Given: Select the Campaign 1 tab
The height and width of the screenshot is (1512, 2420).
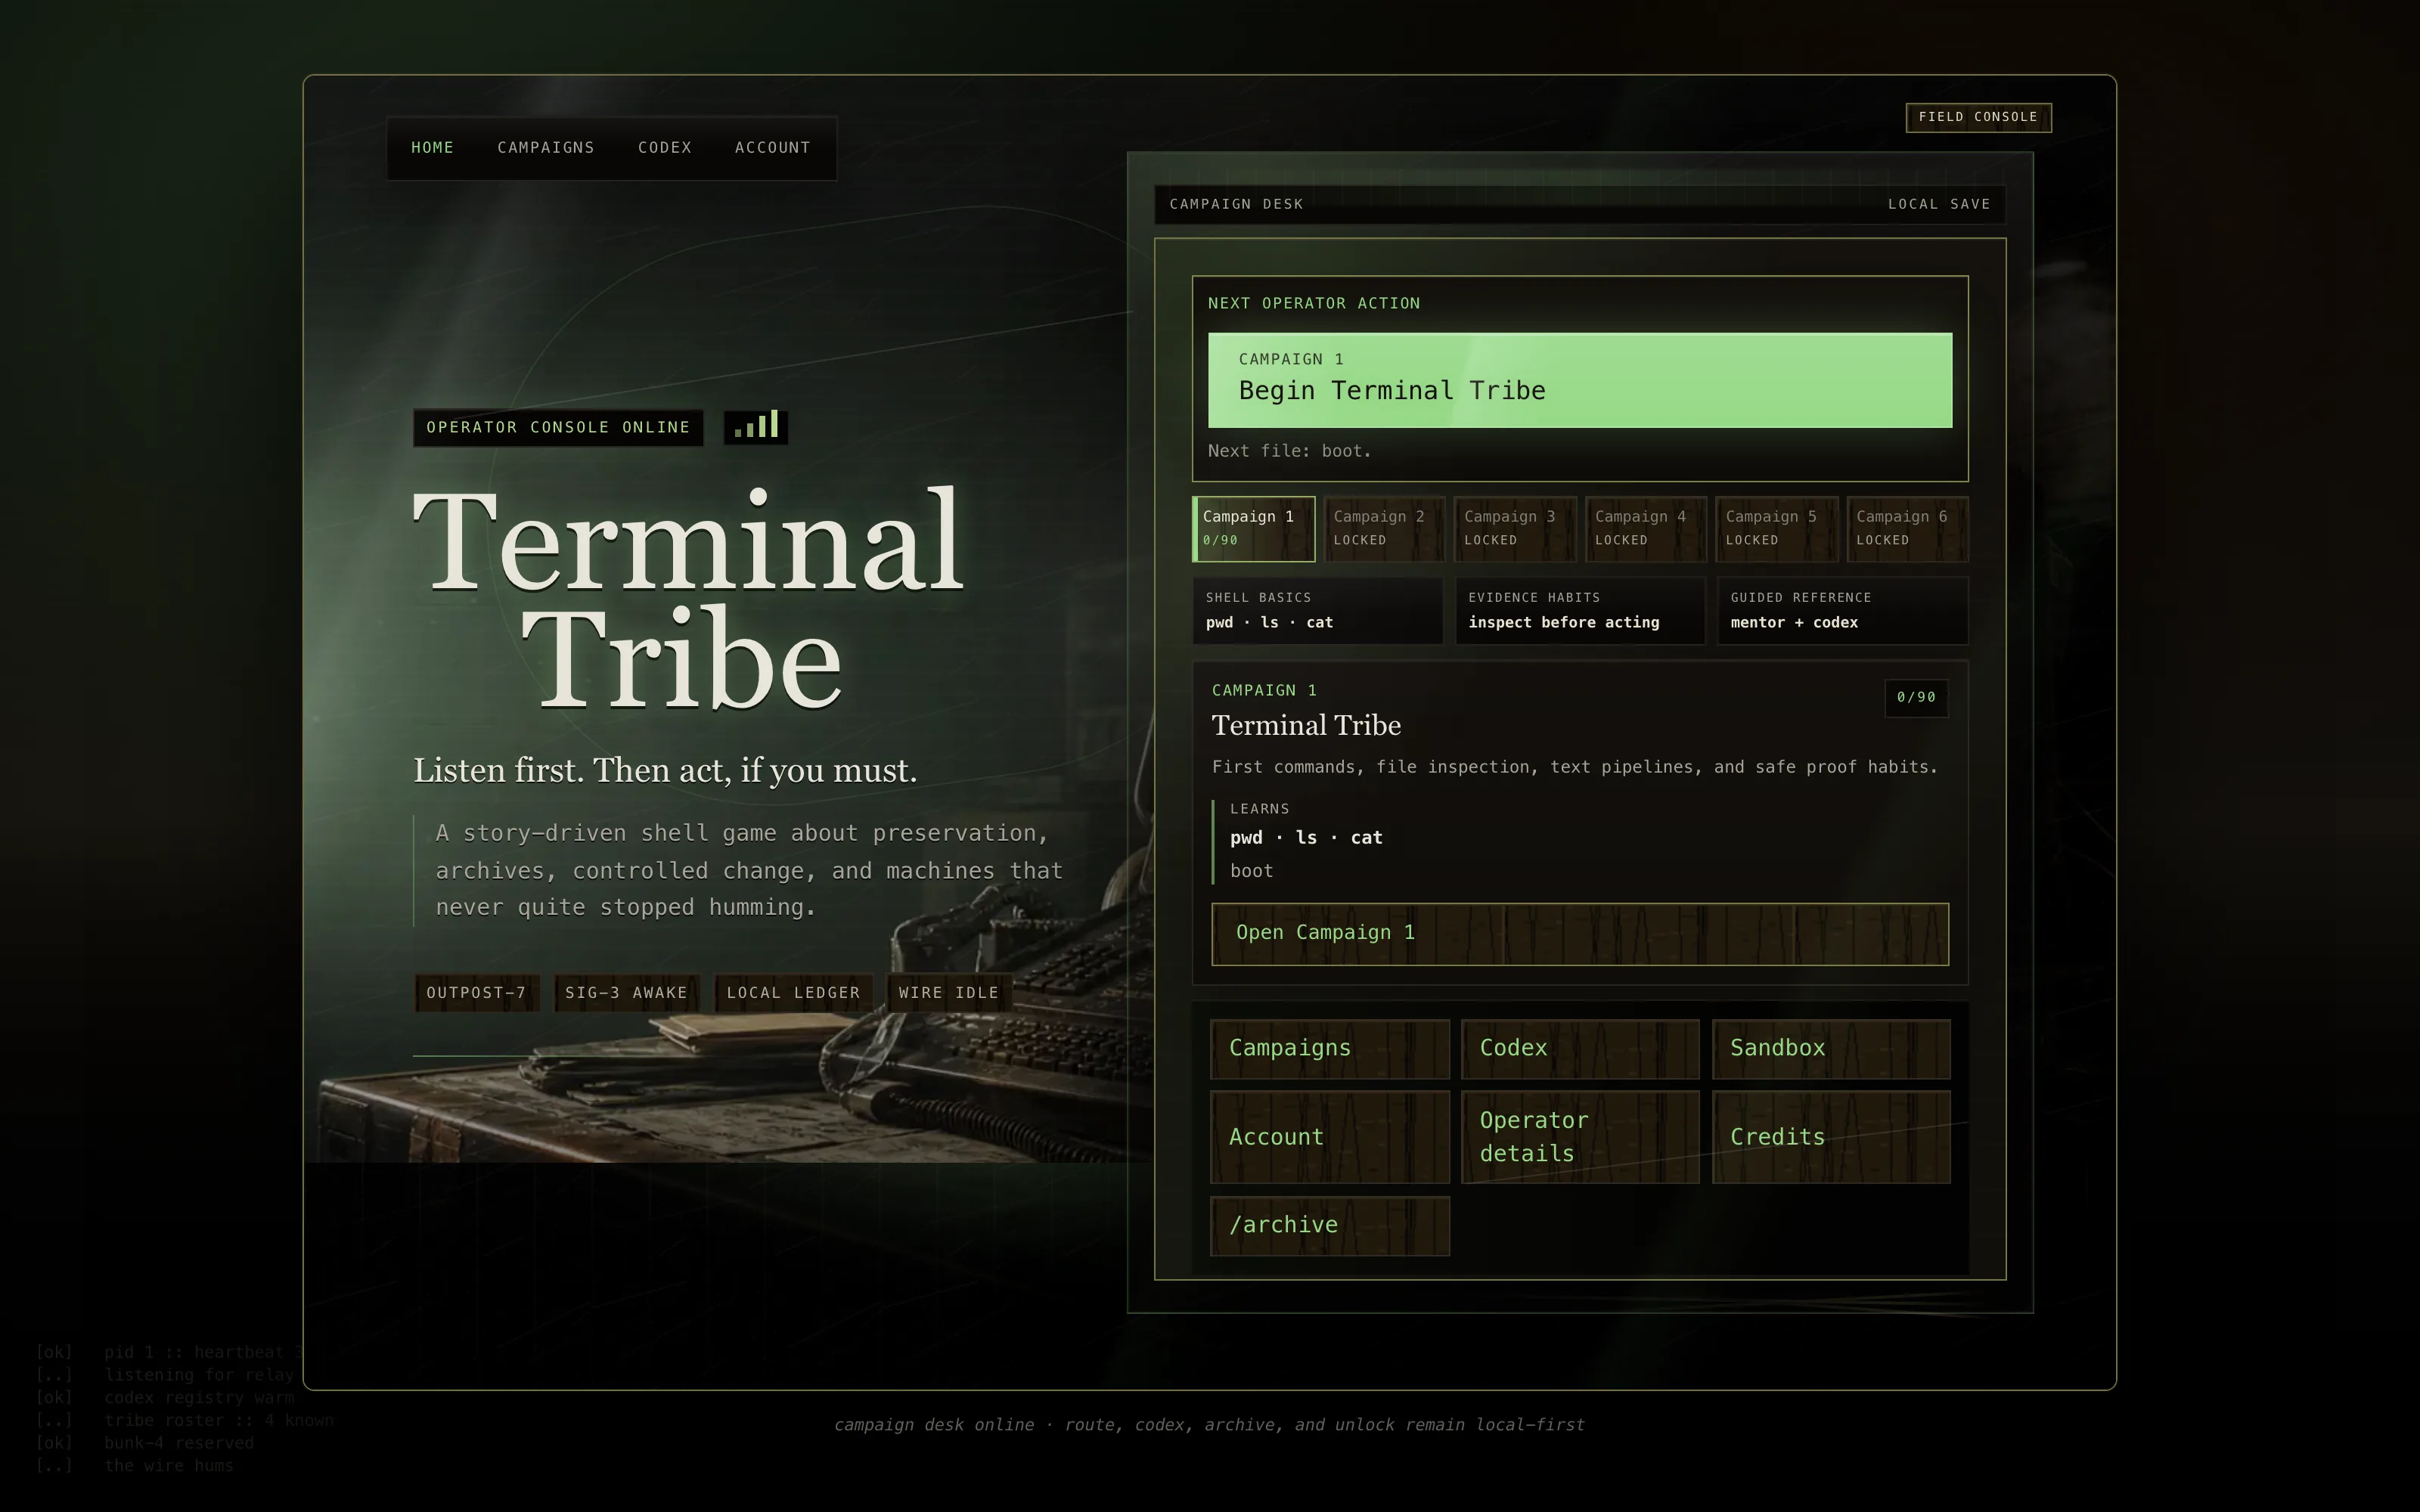Looking at the screenshot, I should tap(1254, 529).
